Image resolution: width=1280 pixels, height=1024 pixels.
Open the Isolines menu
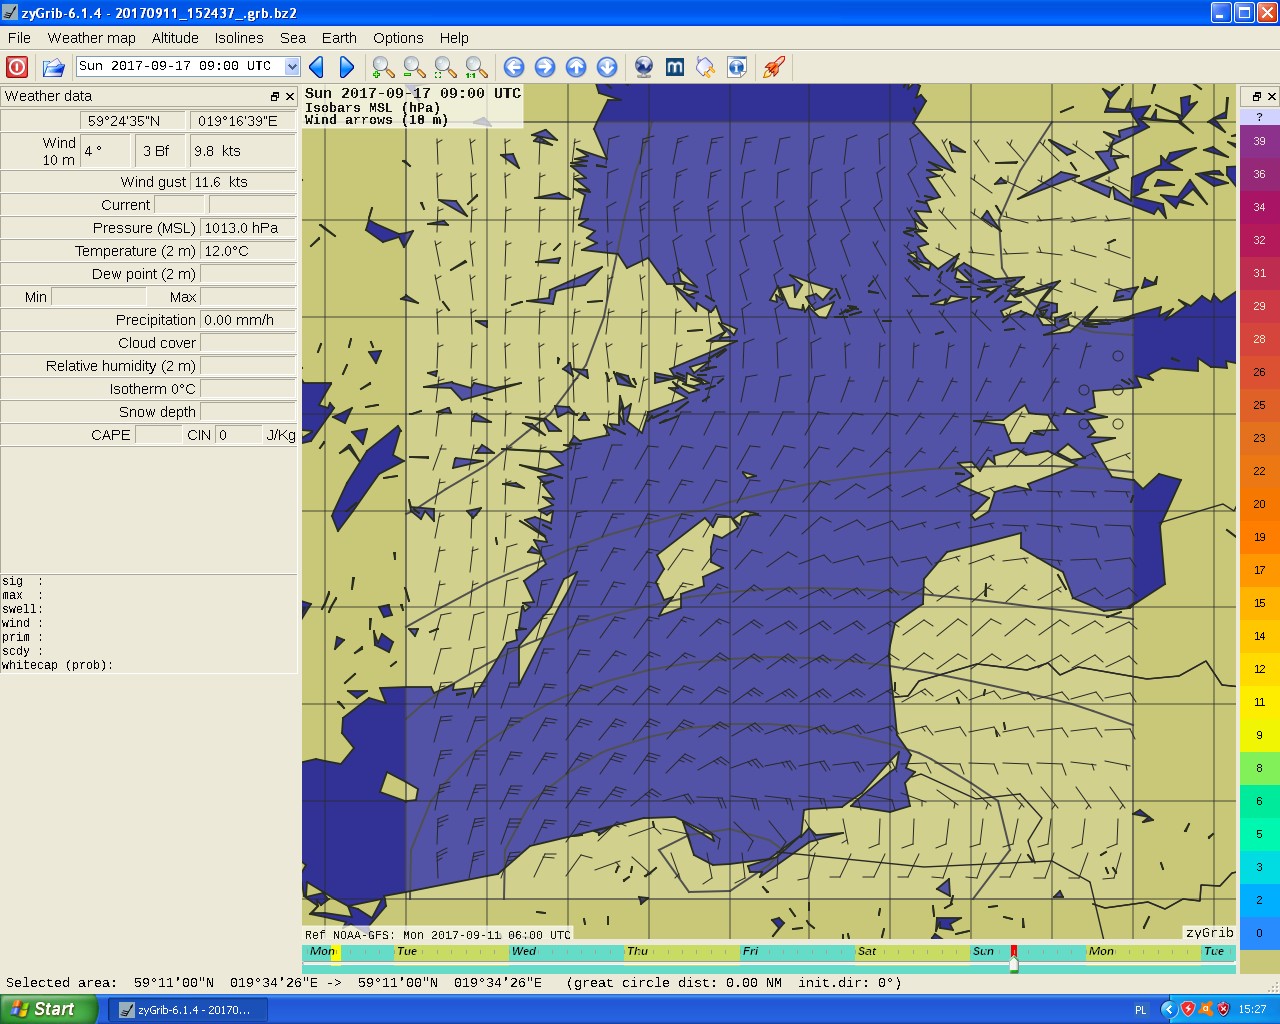pyautogui.click(x=239, y=38)
